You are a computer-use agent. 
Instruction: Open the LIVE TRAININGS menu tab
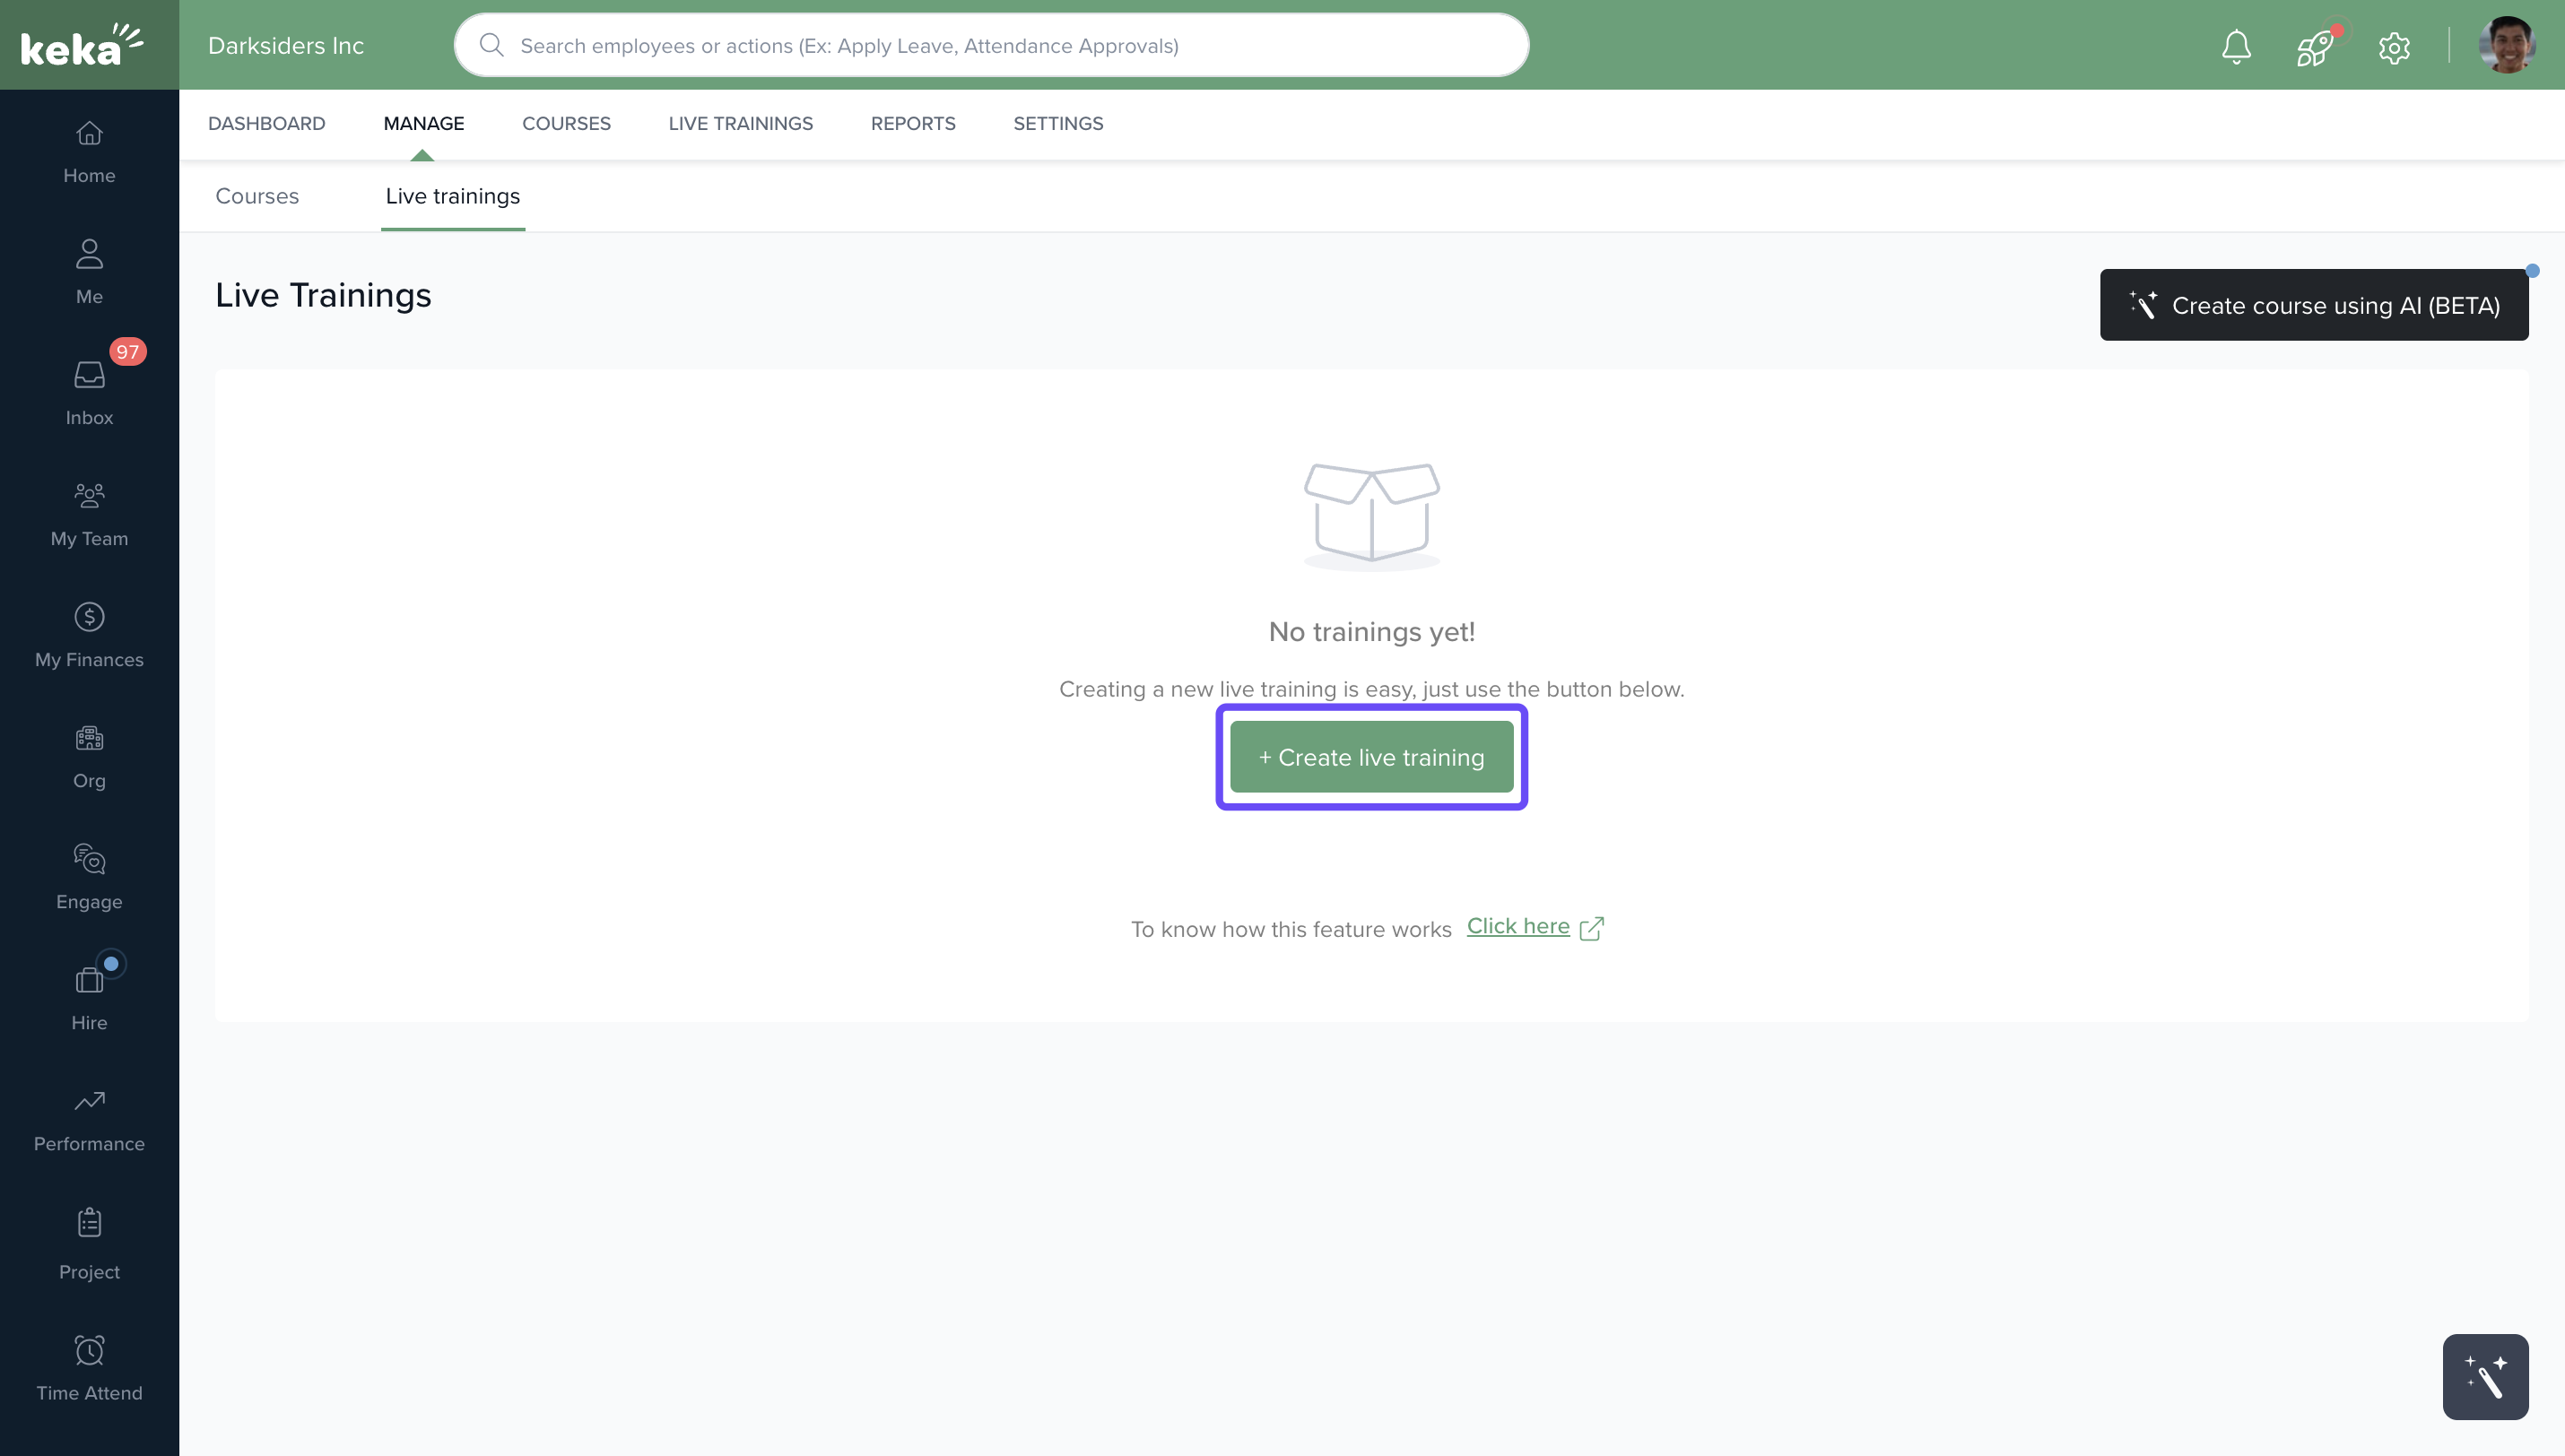pyautogui.click(x=740, y=123)
